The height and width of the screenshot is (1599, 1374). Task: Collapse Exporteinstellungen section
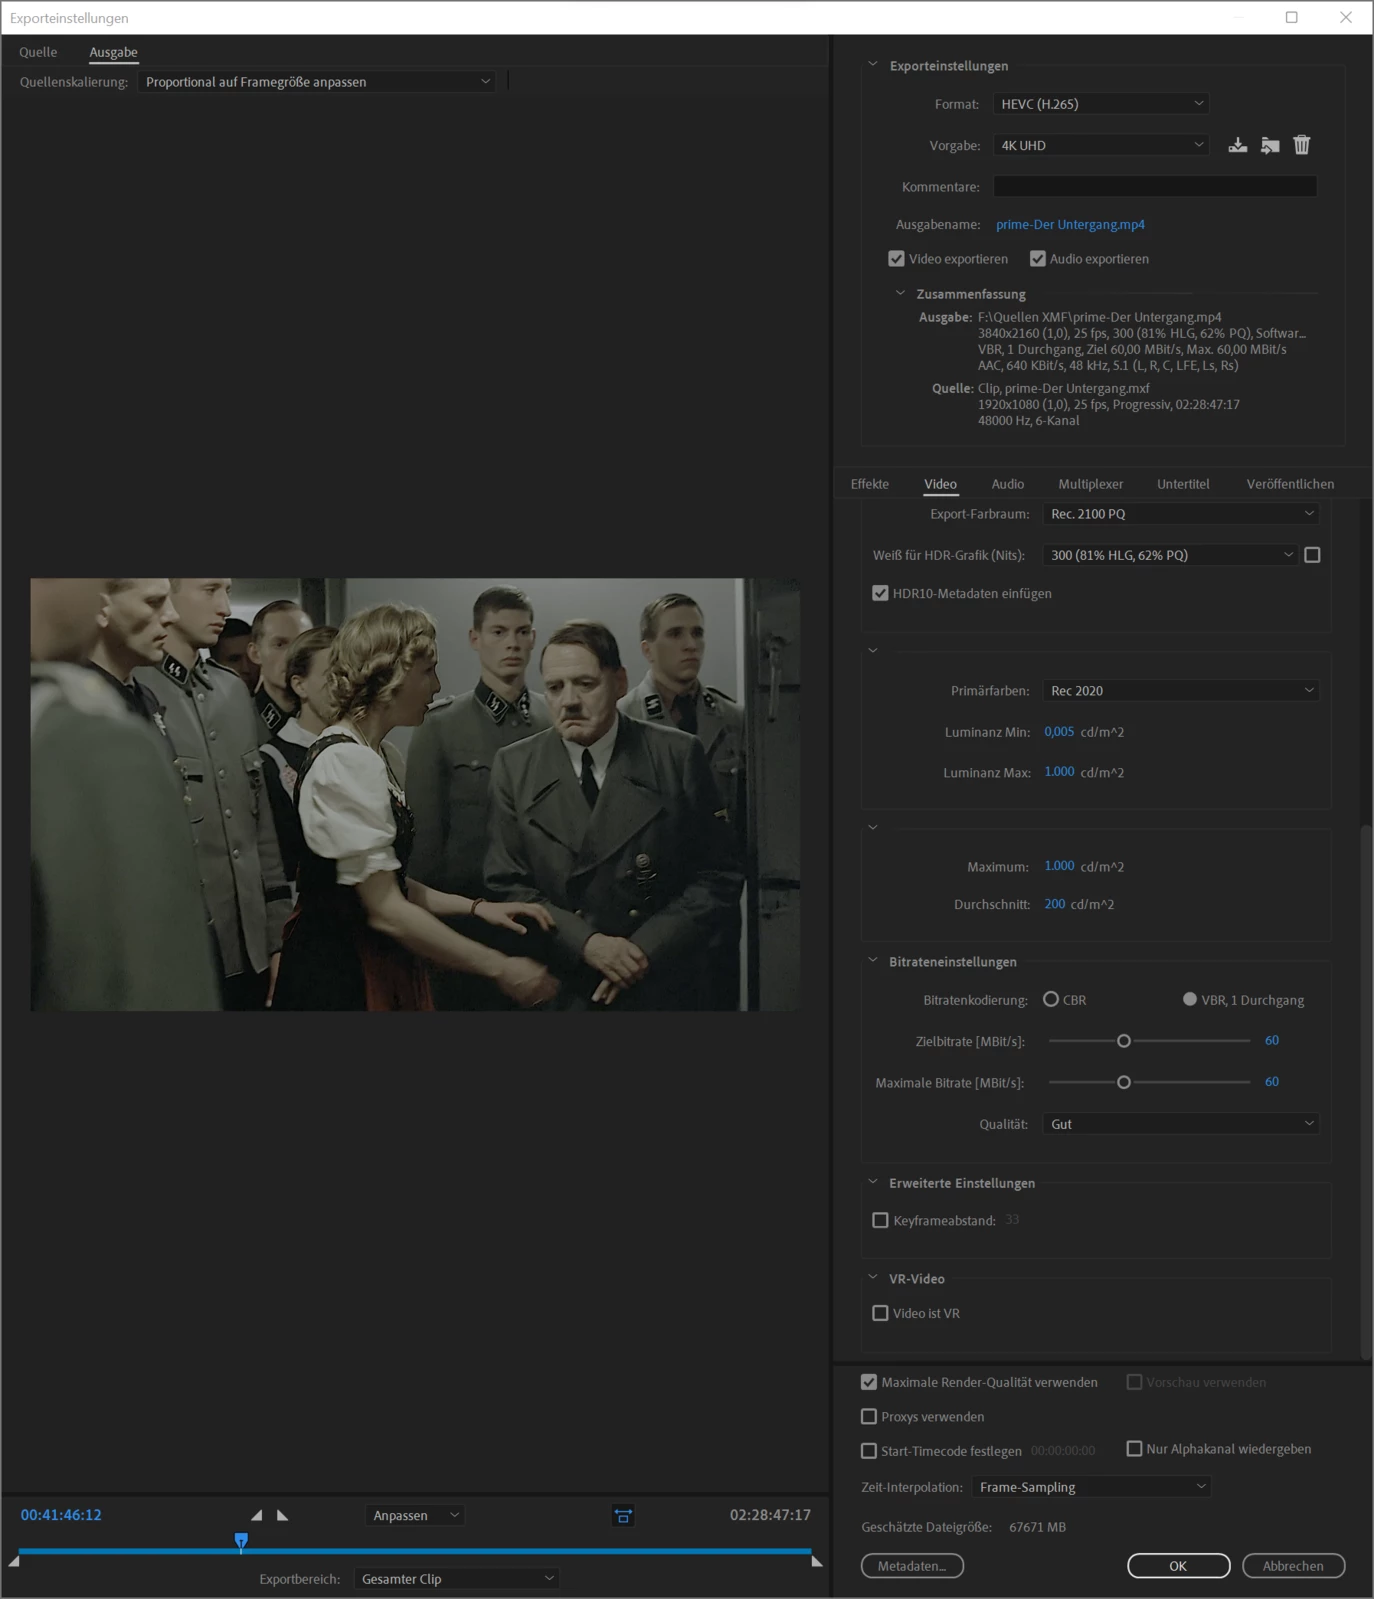(873, 65)
